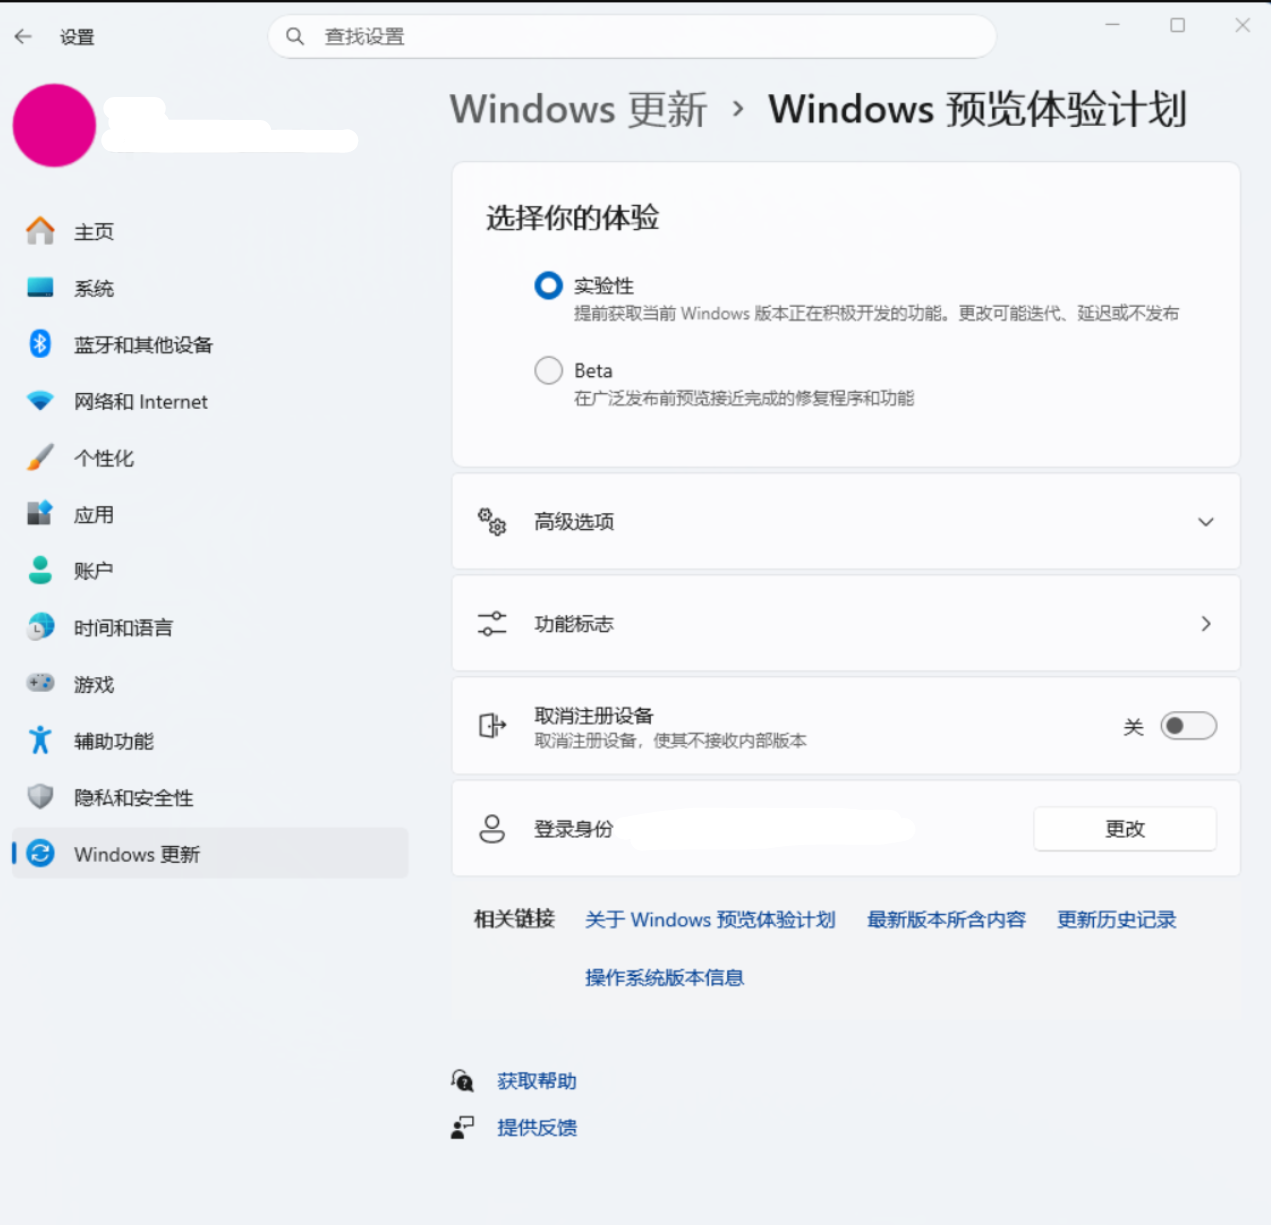Screen dimensions: 1271x1225
Task: Click the 获取帮助 link
Action: tap(537, 1080)
